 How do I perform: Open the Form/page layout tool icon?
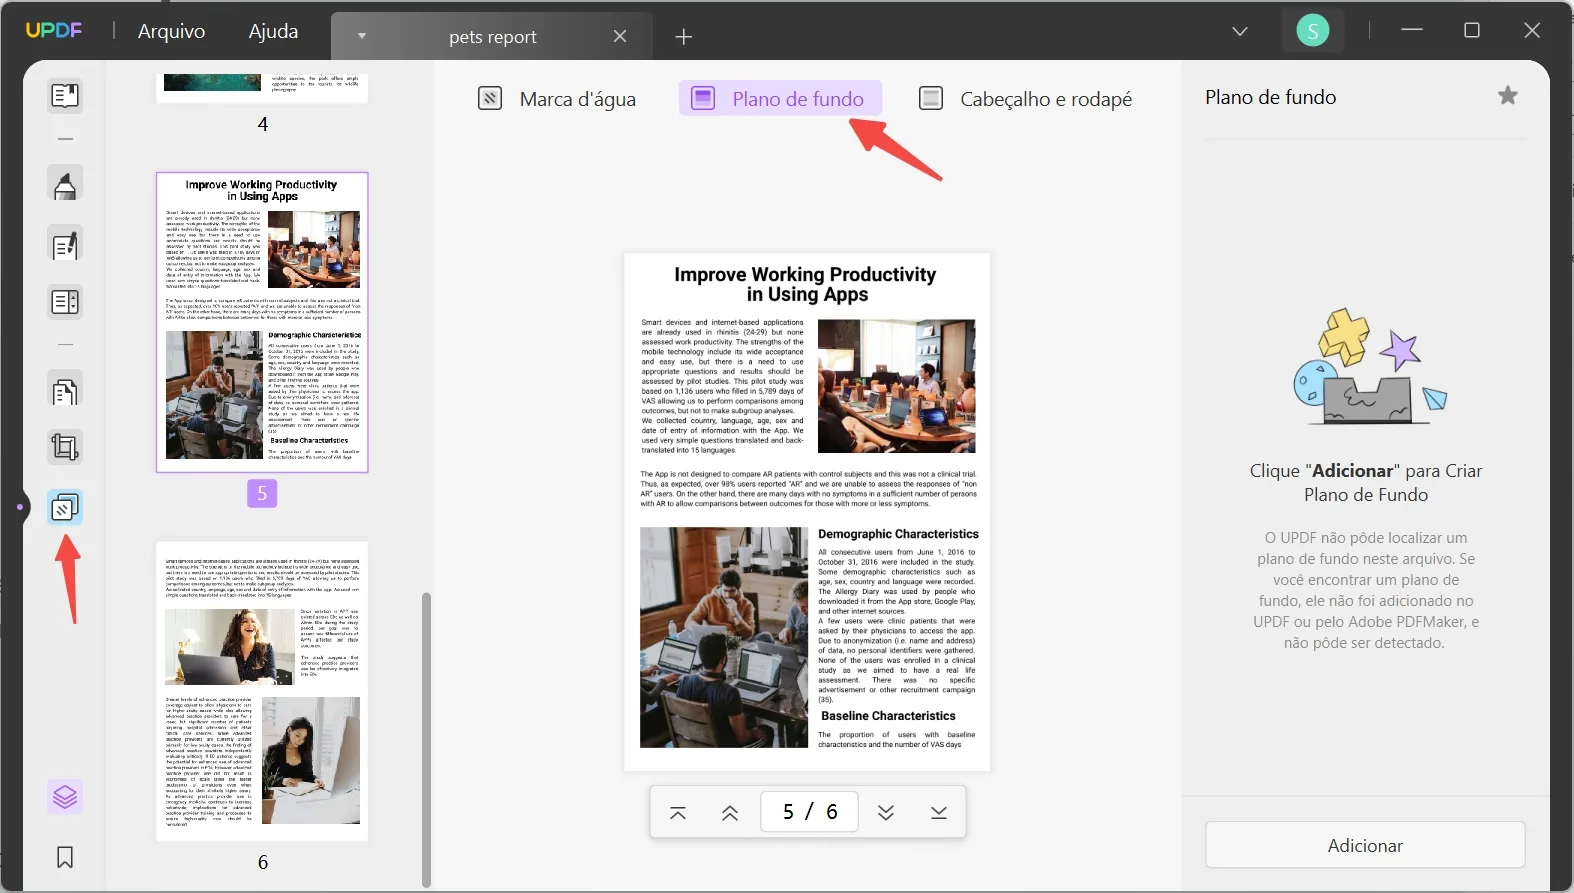(x=65, y=302)
